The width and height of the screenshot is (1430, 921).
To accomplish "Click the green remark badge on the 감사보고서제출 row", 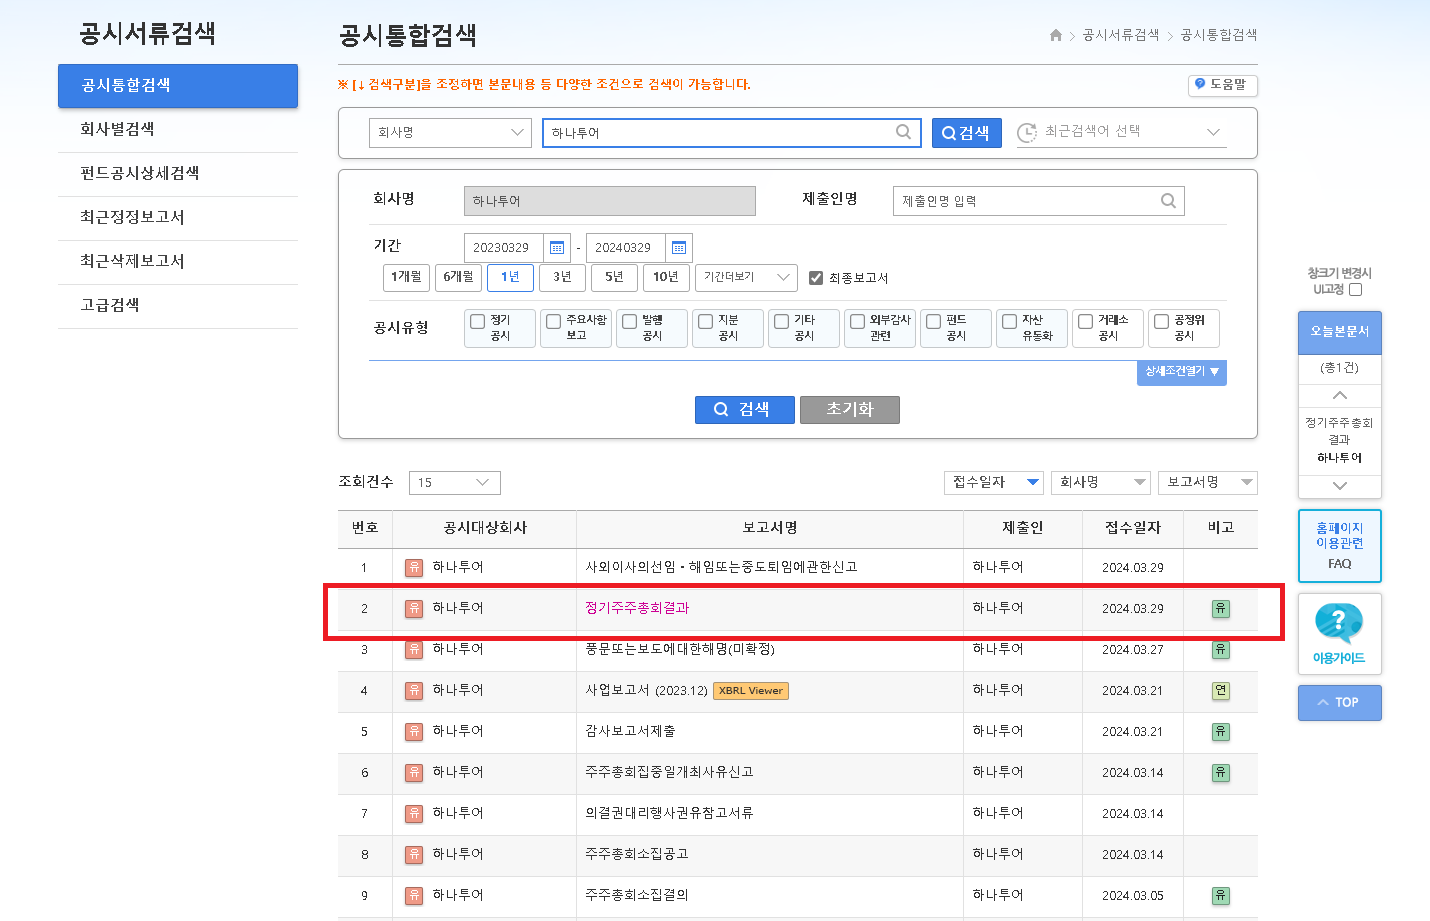I will pyautogui.click(x=1221, y=731).
